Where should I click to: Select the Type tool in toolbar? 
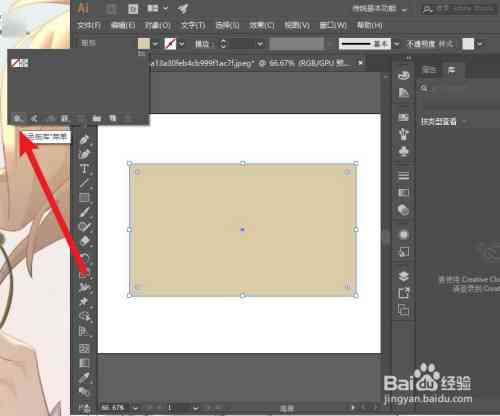tap(84, 169)
